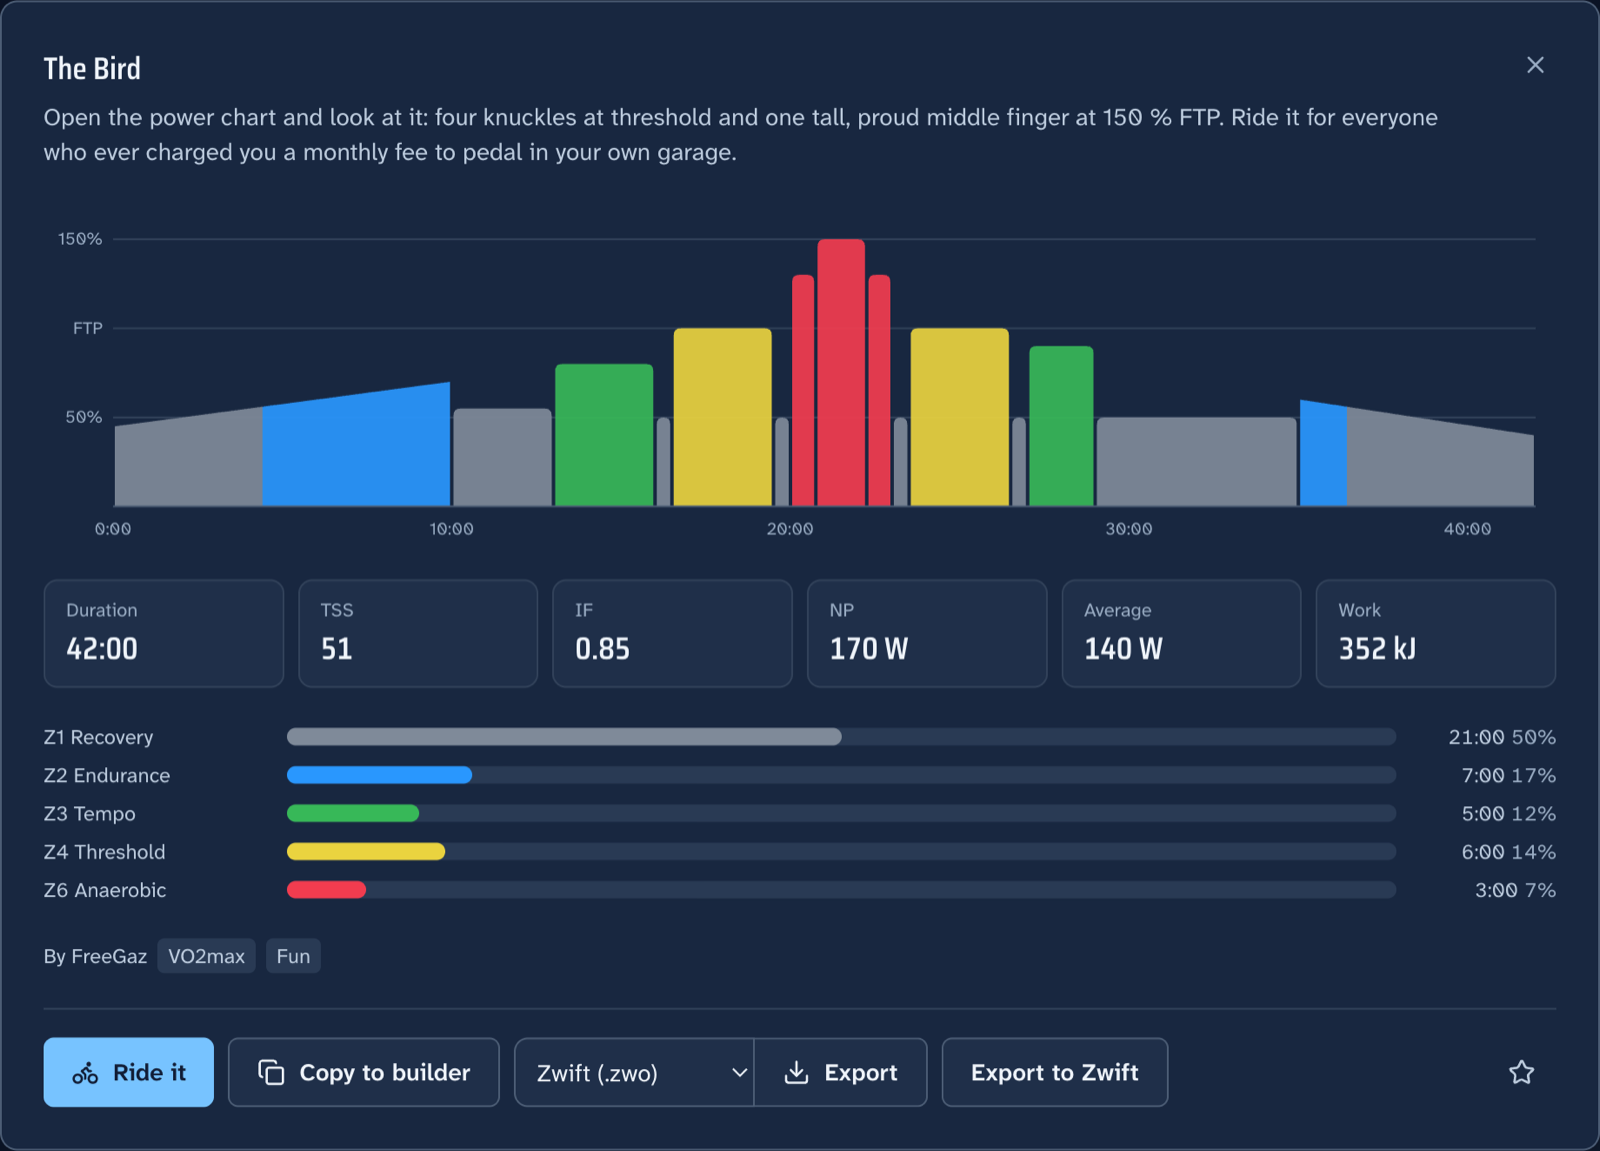
Task: Click the NP 170 W stat card
Action: pyautogui.click(x=927, y=633)
